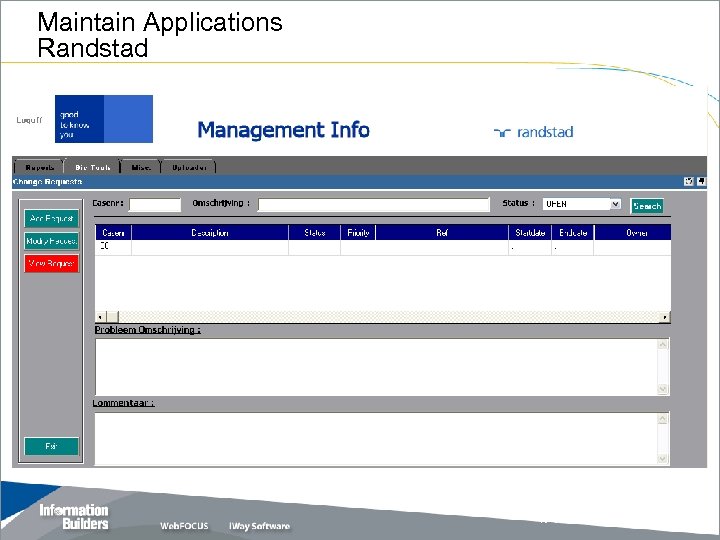Click the Ref column header

[x=442, y=233]
